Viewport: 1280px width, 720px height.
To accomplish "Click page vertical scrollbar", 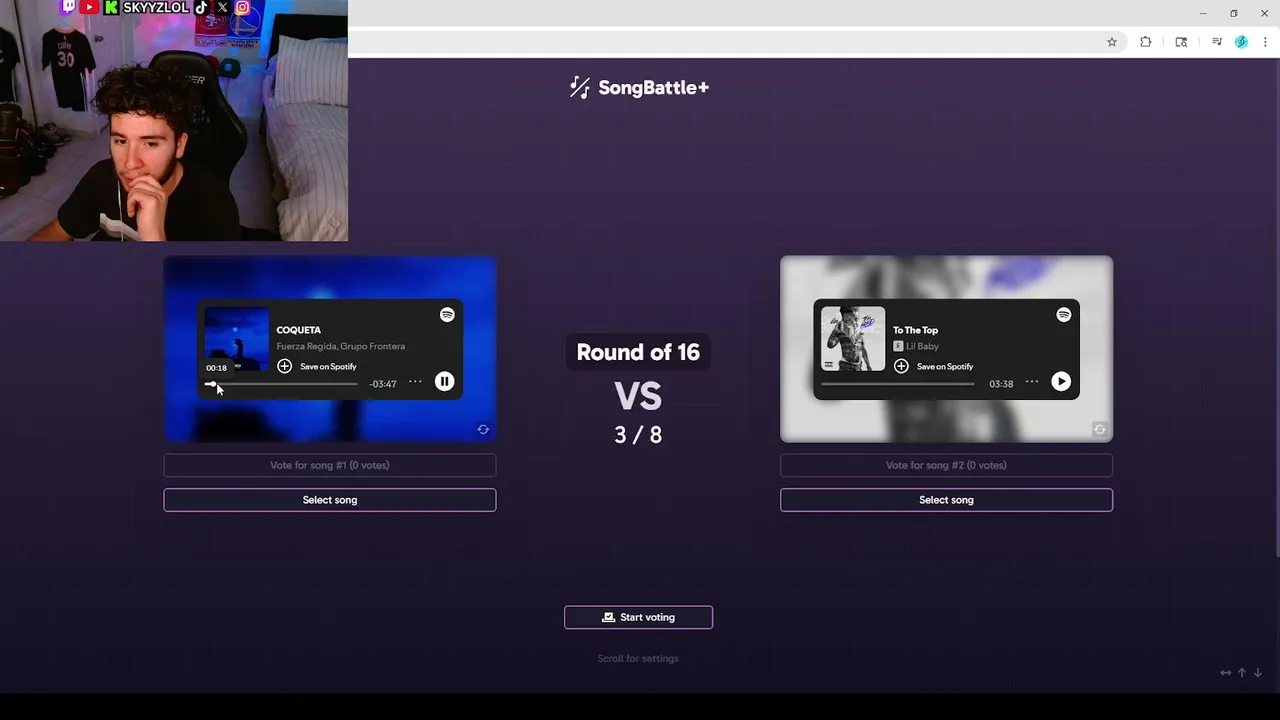I will [x=1277, y=306].
